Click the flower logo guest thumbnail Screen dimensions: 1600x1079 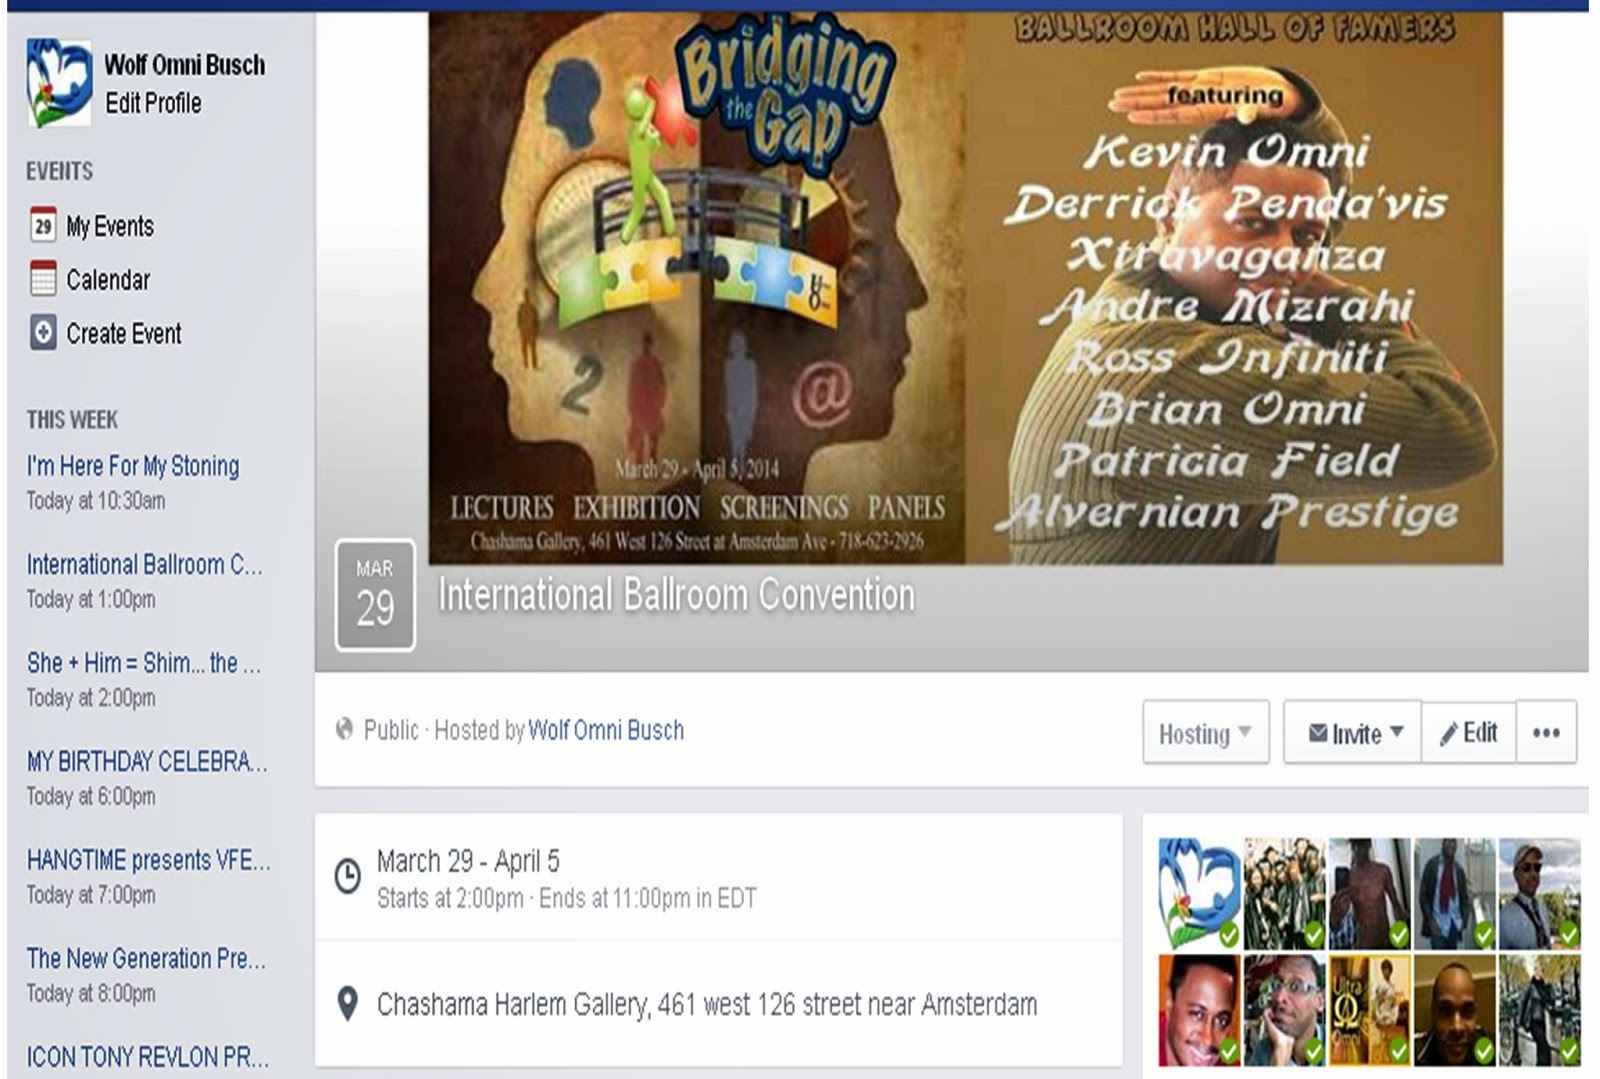1199,893
